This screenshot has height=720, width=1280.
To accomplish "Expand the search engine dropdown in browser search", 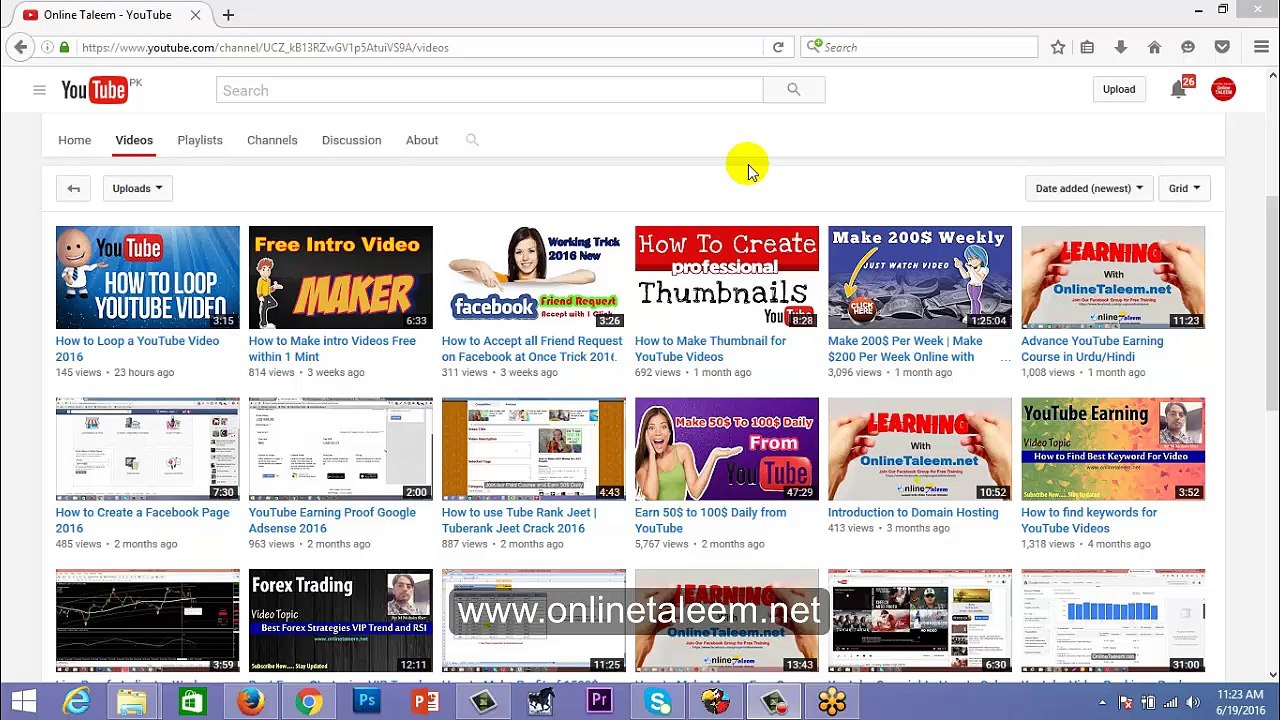I will [x=816, y=46].
